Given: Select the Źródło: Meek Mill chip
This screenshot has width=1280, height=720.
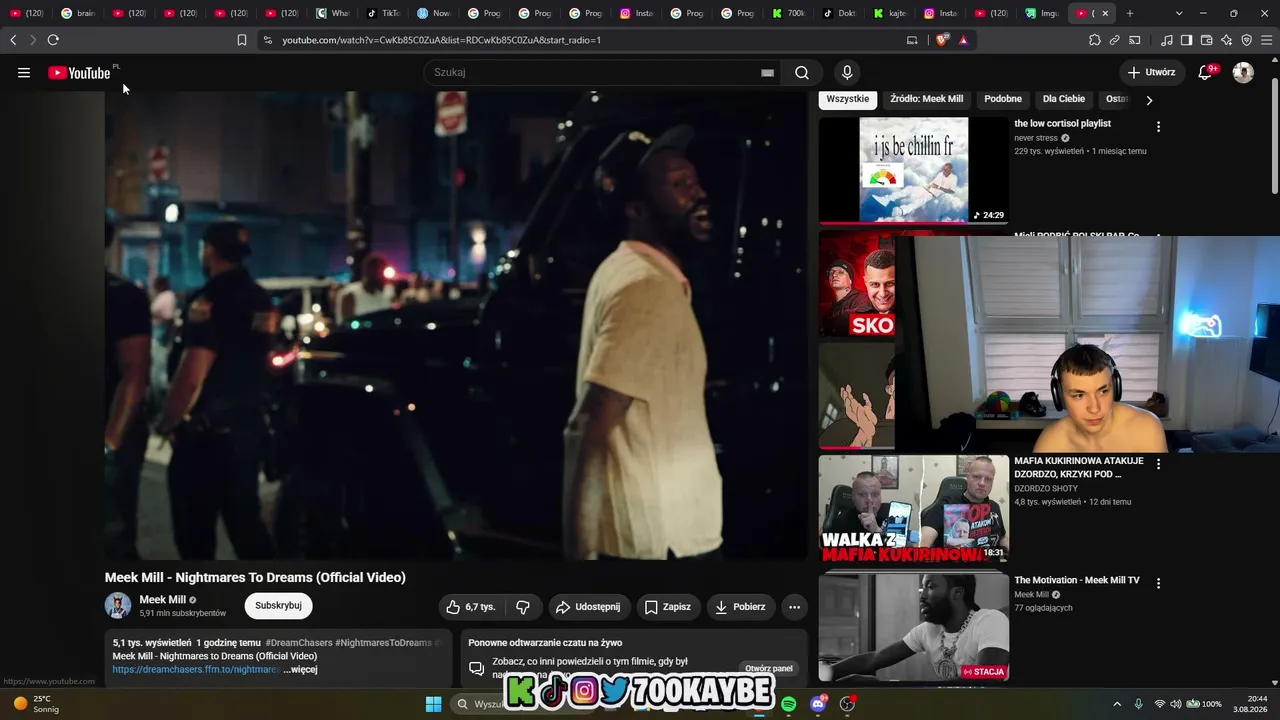Looking at the screenshot, I should (x=927, y=99).
